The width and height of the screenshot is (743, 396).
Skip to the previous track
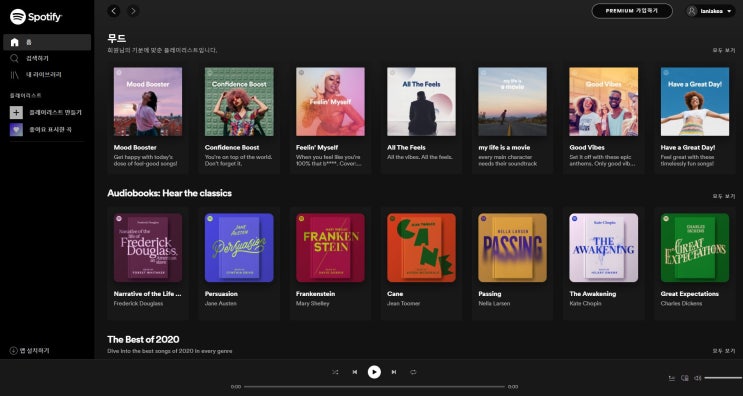pyautogui.click(x=354, y=372)
